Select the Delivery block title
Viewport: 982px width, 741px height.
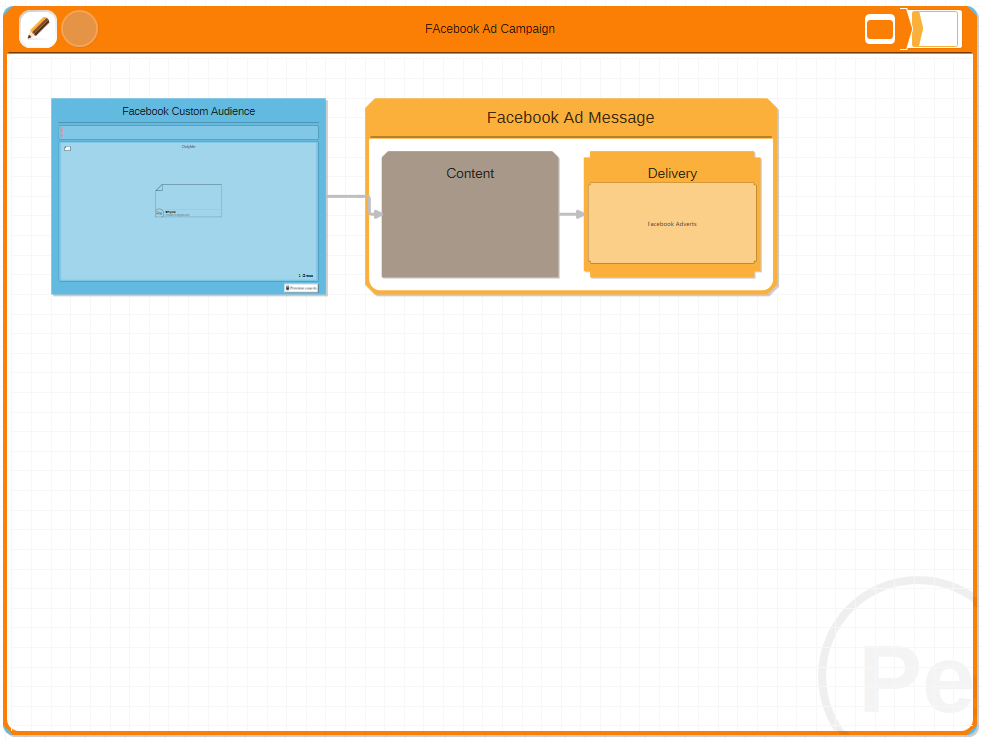click(672, 174)
